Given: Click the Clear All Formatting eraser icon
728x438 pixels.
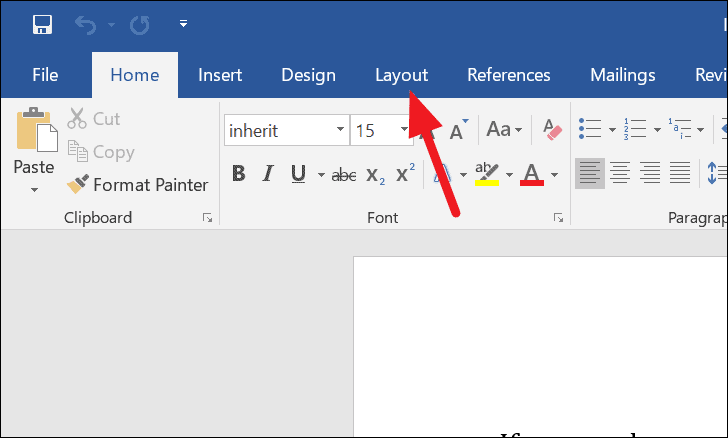Looking at the screenshot, I should (552, 130).
